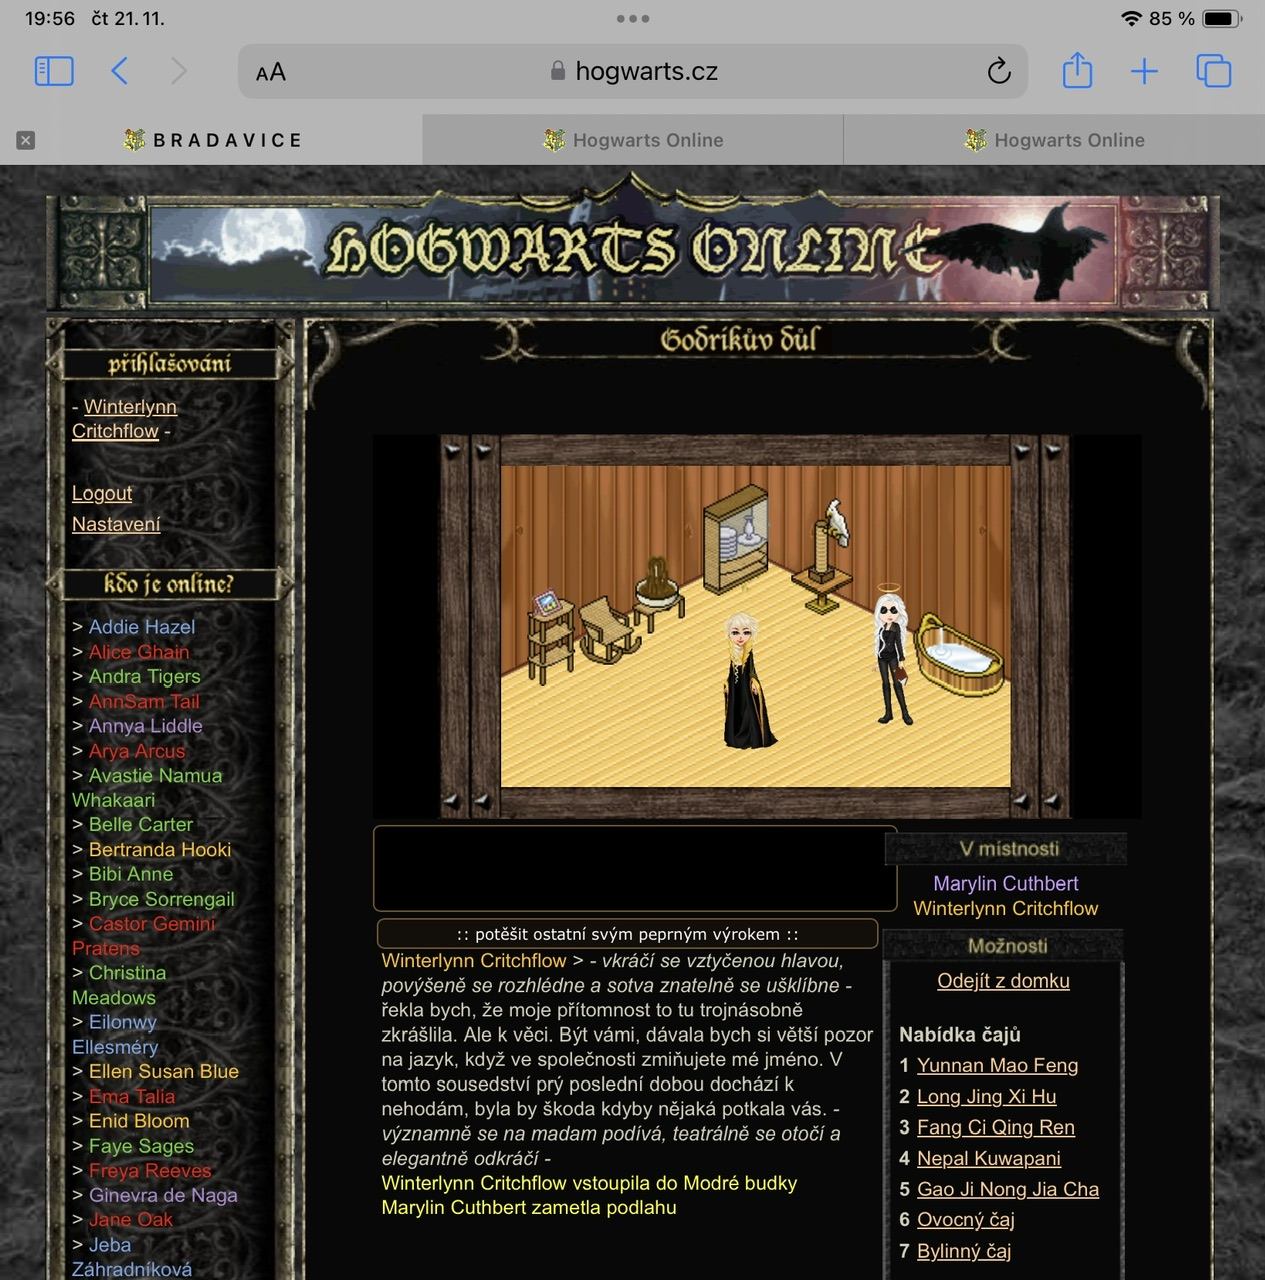
Task: Show the tab overview
Action: 1214,71
